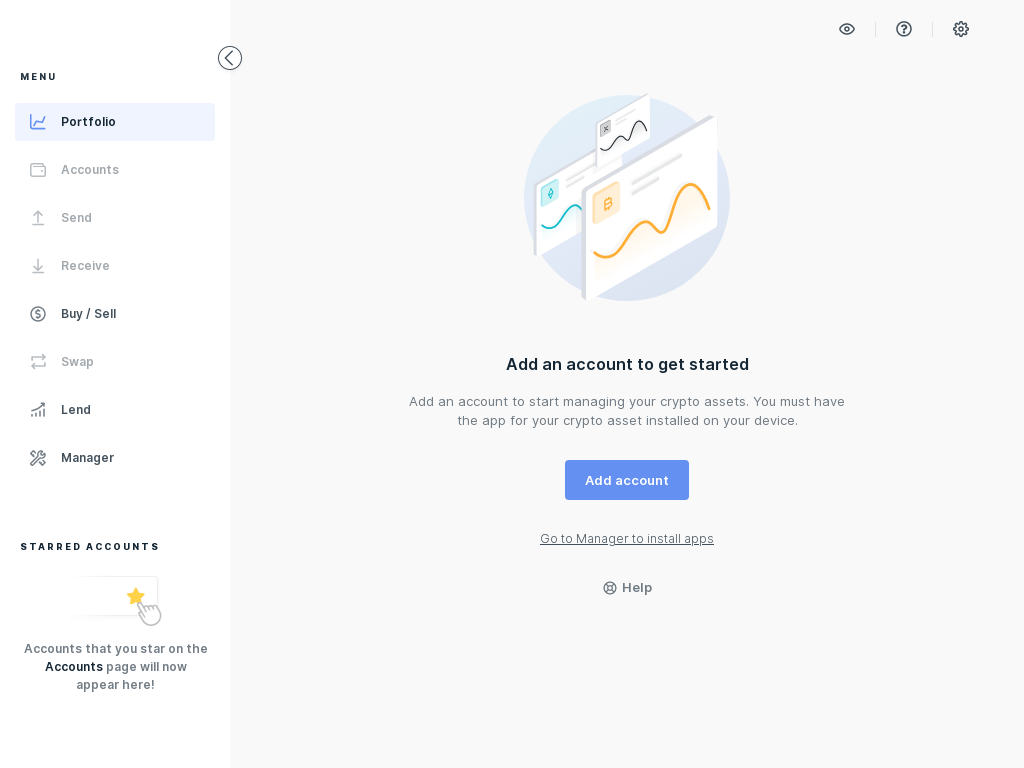Click the Send upload-arrow icon
1024x768 pixels.
[x=38, y=217]
